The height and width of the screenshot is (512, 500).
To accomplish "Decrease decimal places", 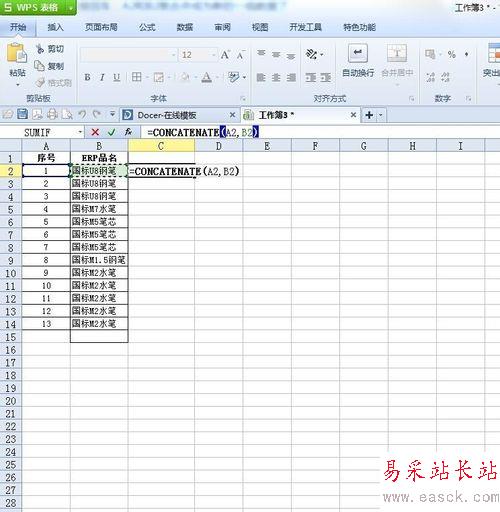I will click(x=445, y=78).
